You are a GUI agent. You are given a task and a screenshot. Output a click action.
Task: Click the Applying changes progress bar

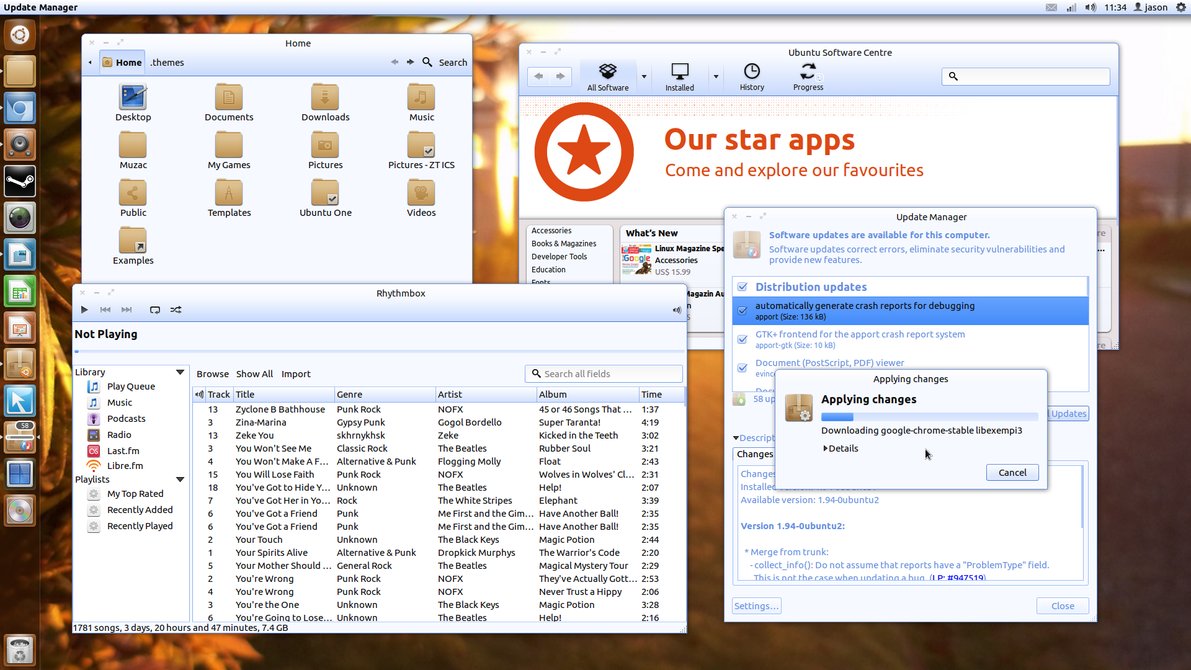click(x=929, y=417)
